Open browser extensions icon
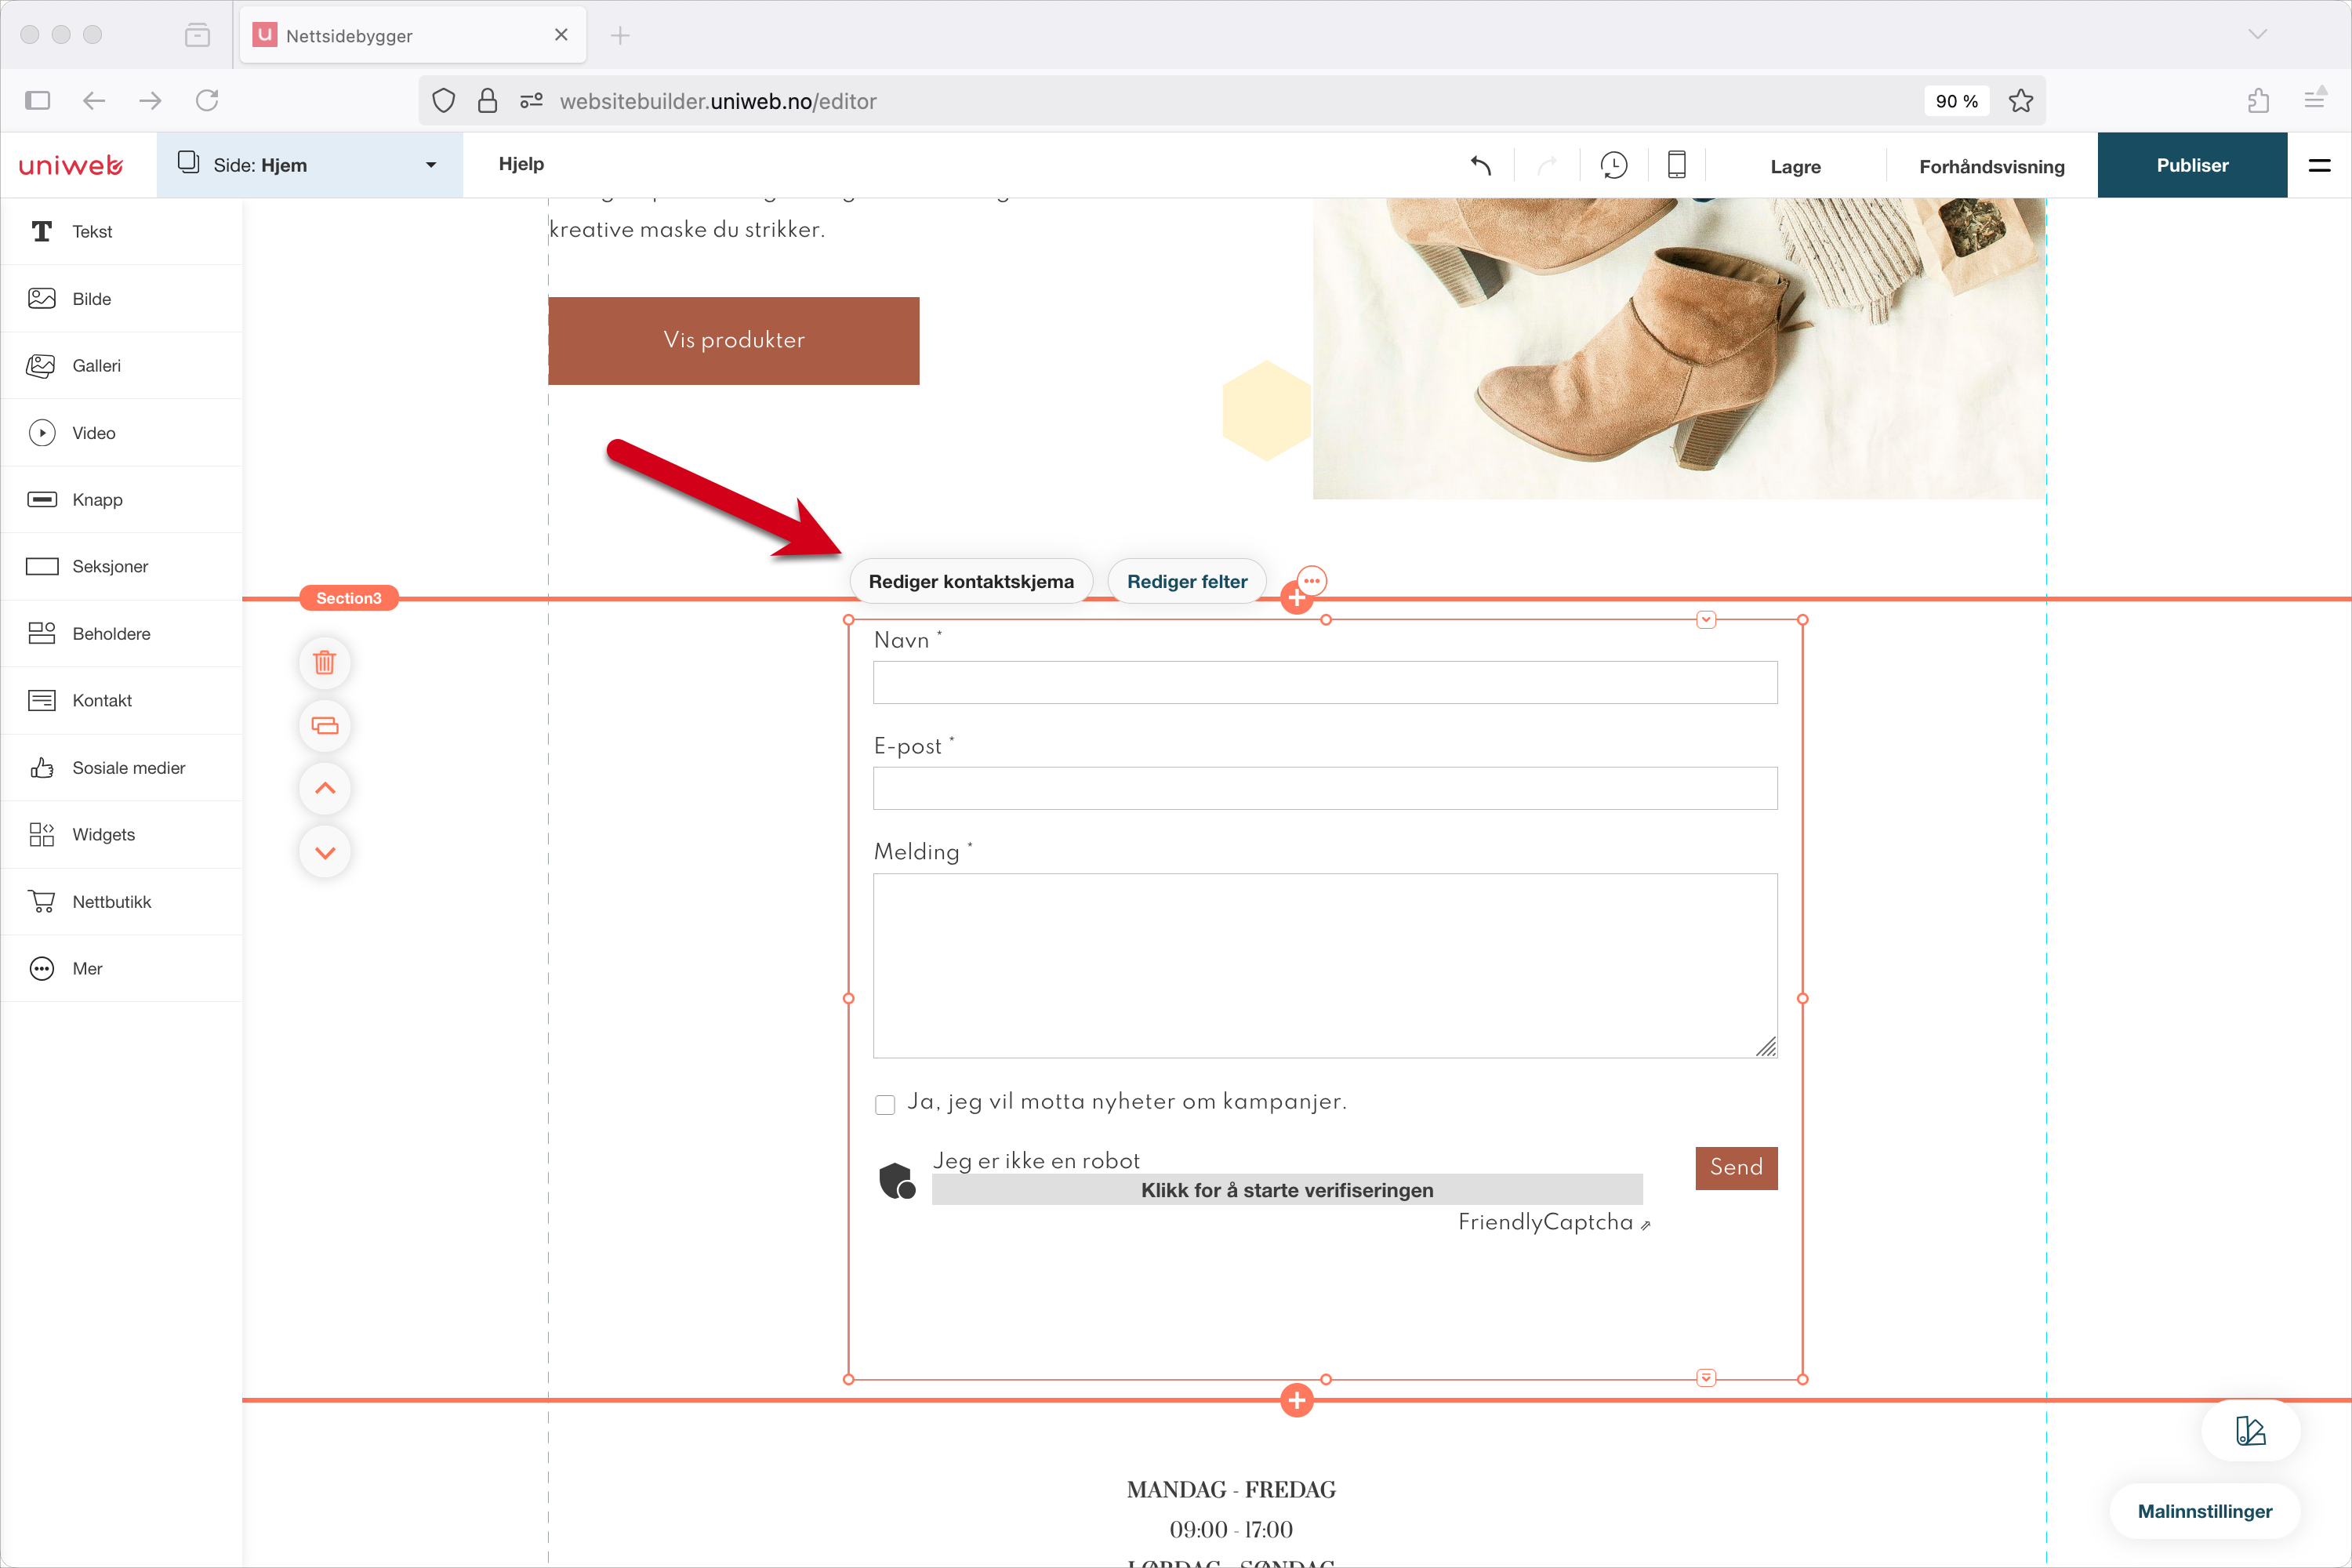Screen dimensions: 2352x1568 2258,100
